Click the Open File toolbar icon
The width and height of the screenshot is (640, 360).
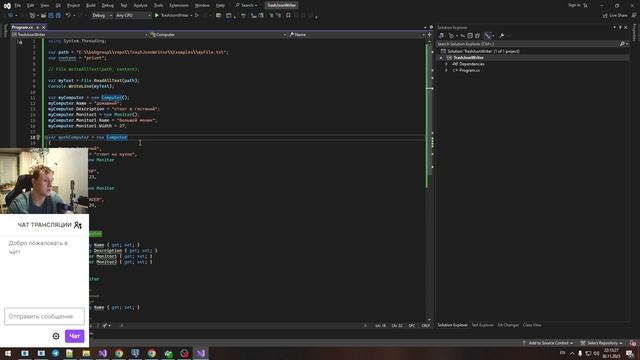tap(43, 15)
